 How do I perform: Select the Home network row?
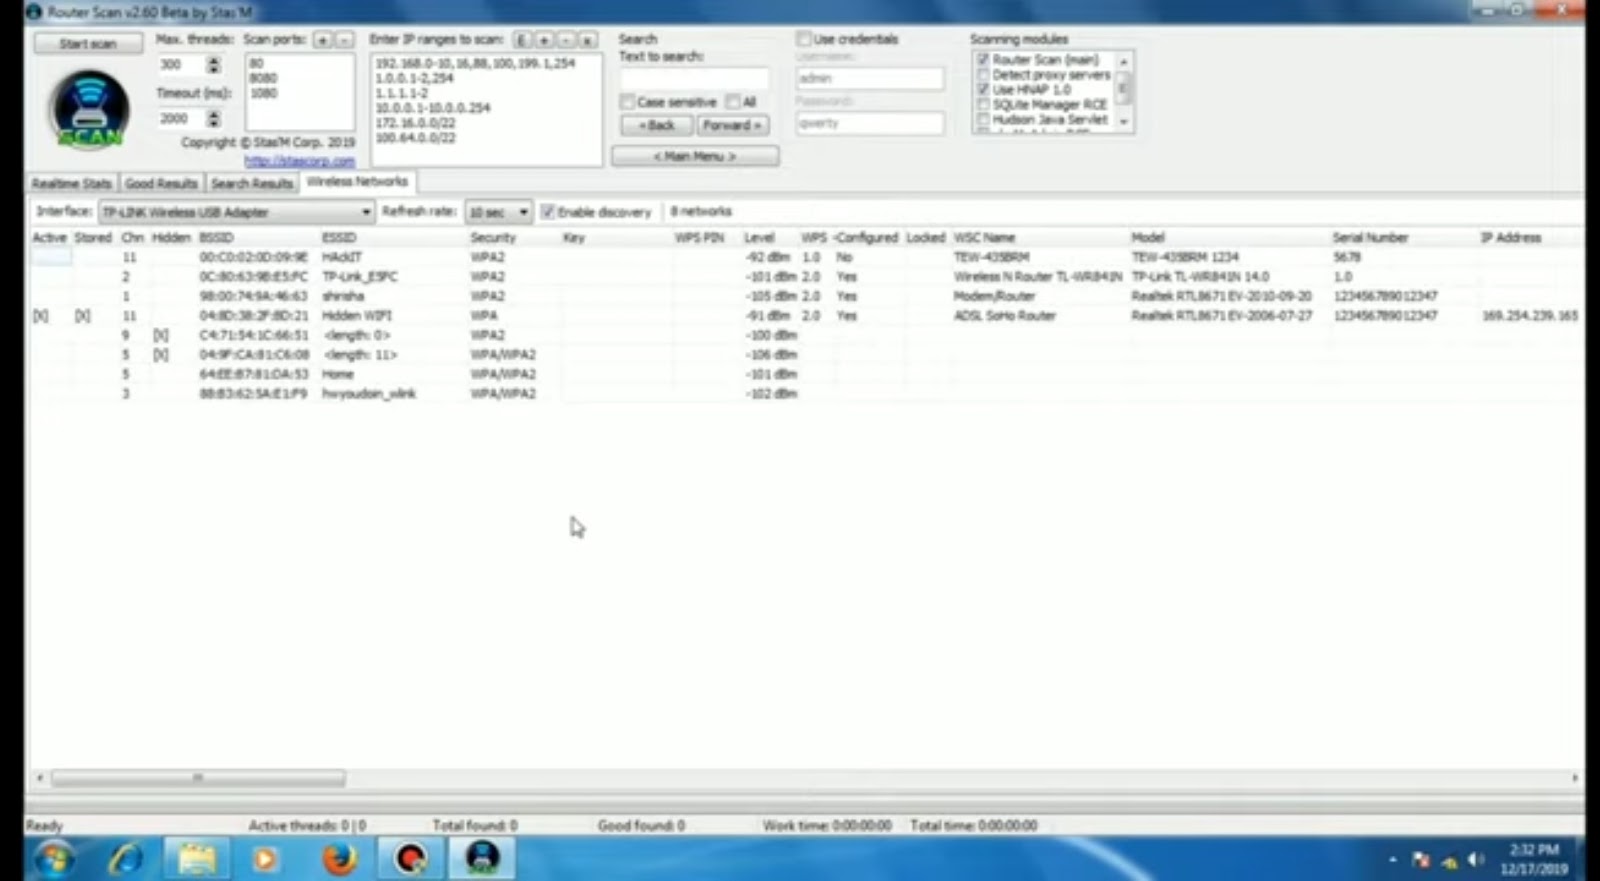pos(805,374)
